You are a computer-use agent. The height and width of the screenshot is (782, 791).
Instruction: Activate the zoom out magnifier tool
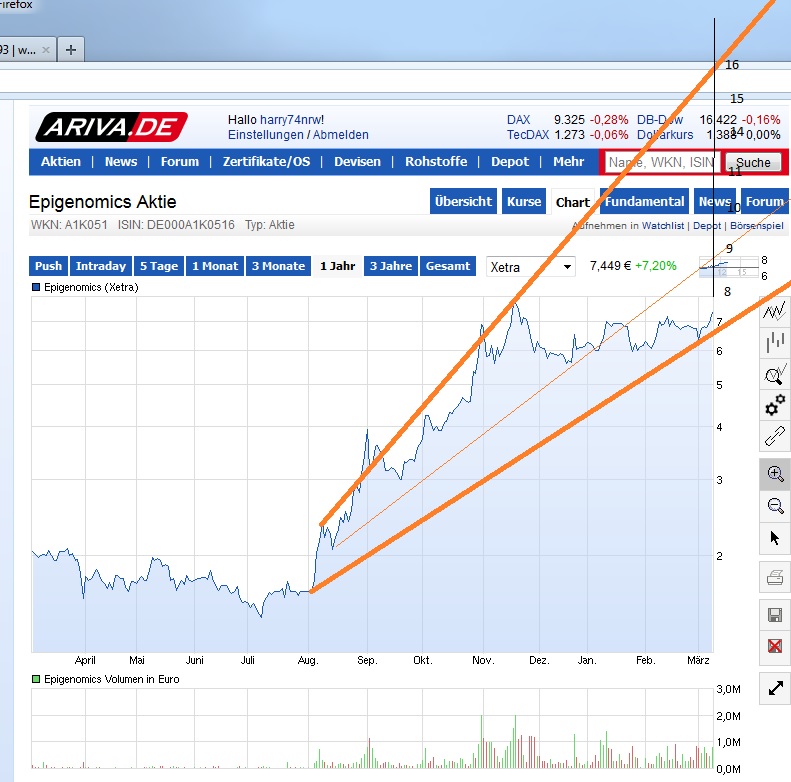coord(775,506)
